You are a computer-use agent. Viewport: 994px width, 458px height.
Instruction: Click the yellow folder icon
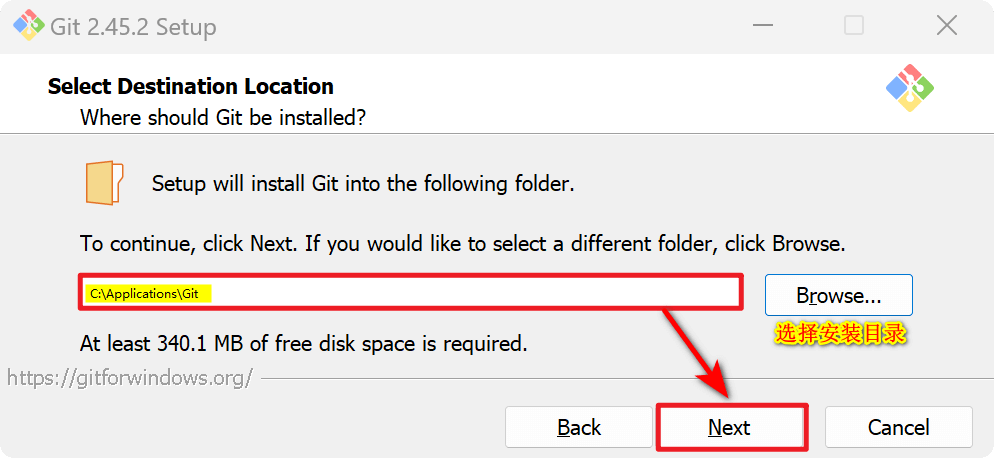click(104, 182)
